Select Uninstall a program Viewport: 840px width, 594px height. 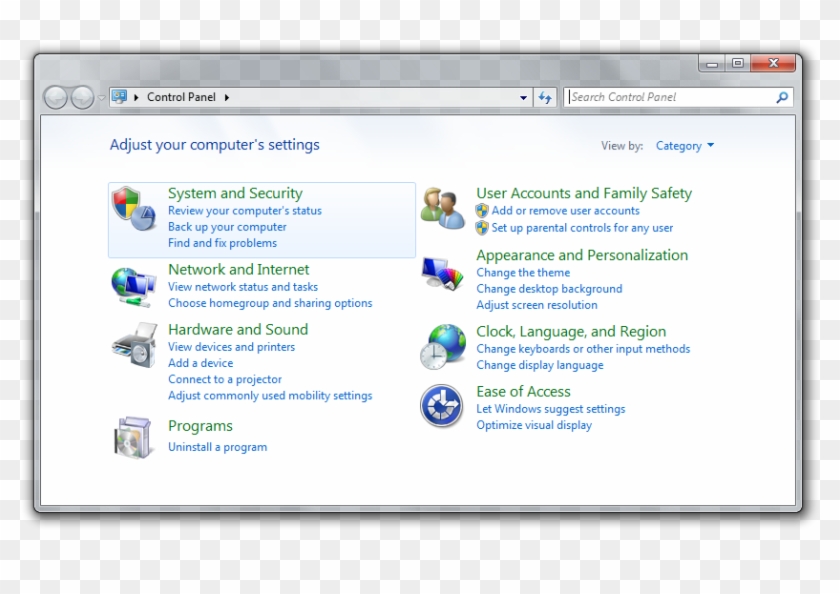(218, 447)
